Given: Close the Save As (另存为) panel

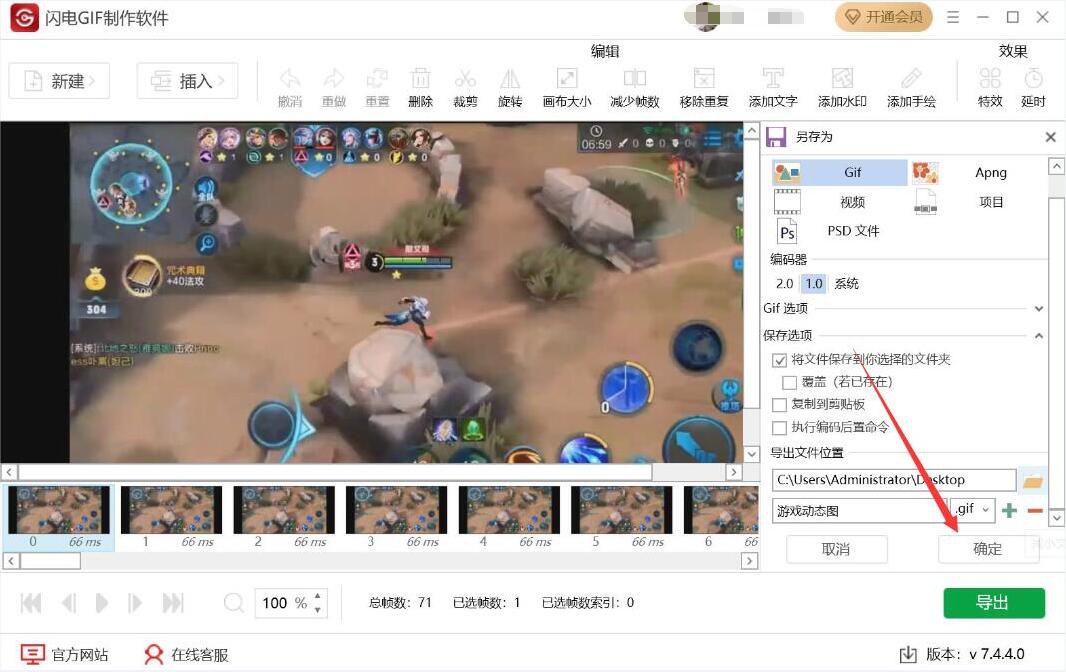Looking at the screenshot, I should (x=1050, y=137).
